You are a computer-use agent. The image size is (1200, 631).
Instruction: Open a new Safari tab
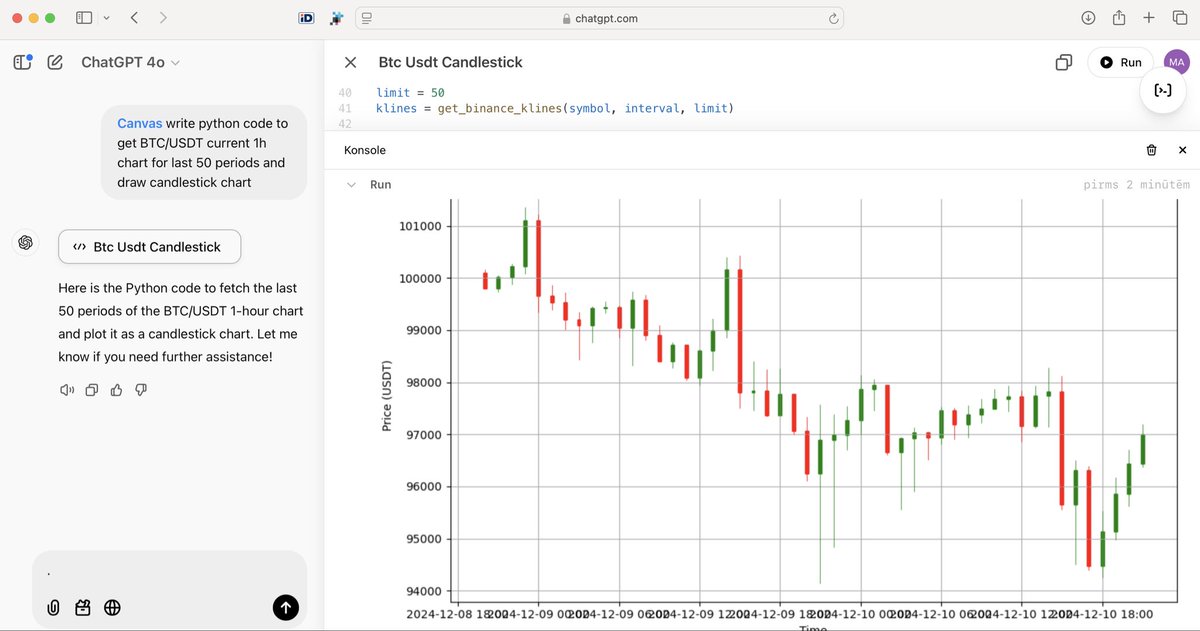click(x=1149, y=18)
